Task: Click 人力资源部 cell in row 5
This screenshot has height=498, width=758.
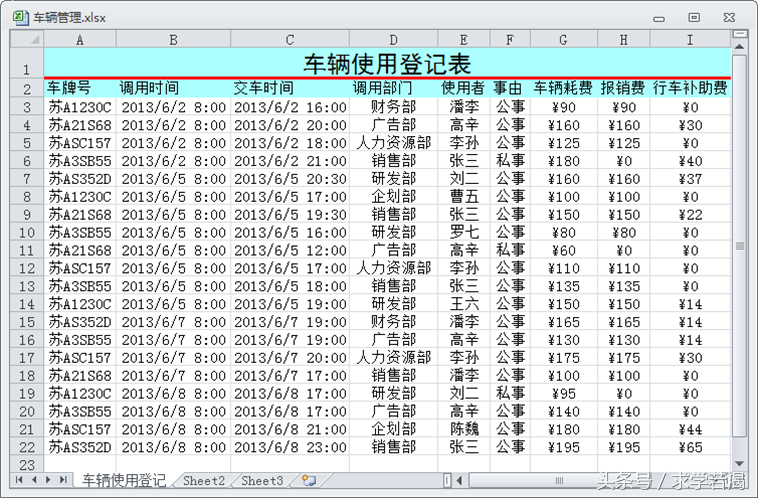Action: [394, 143]
